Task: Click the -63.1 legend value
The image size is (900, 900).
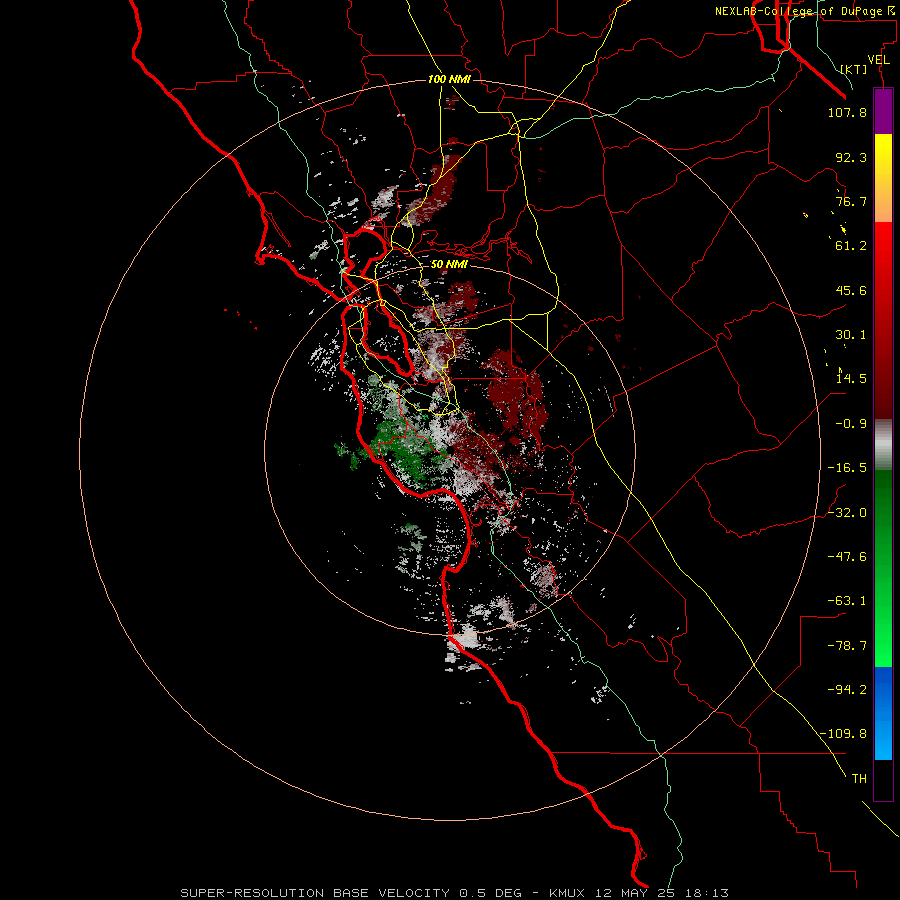Action: click(x=847, y=601)
